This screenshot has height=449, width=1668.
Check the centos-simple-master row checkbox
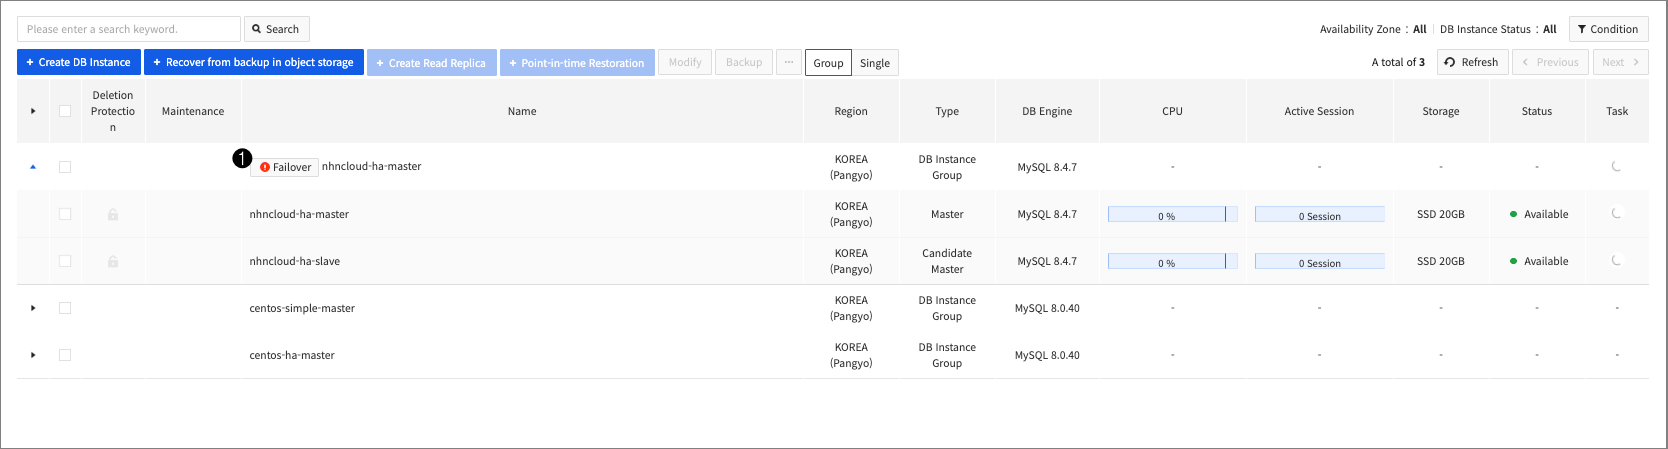[65, 308]
